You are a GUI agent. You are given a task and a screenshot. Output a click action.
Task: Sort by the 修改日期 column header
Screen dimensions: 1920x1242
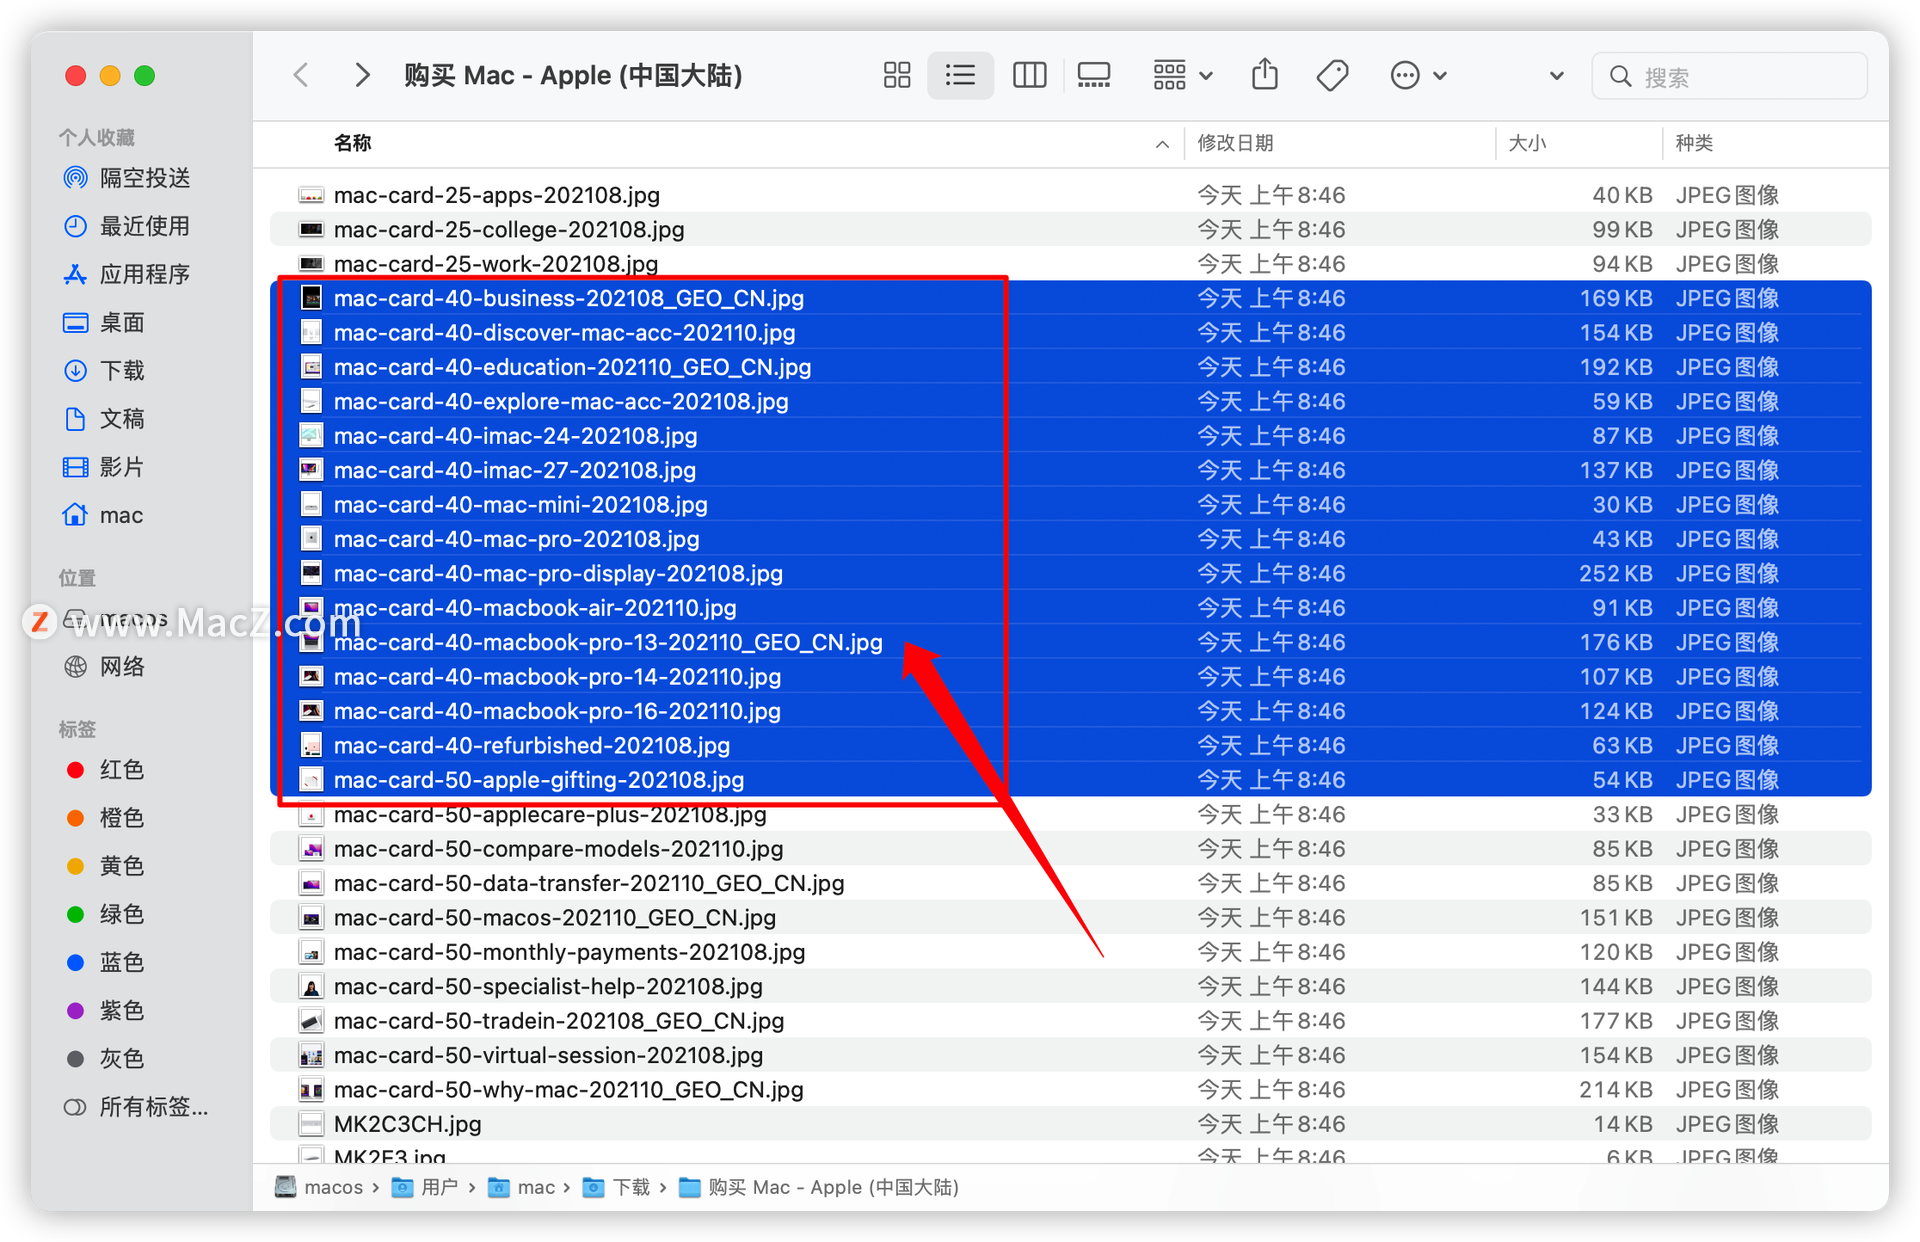1235,143
